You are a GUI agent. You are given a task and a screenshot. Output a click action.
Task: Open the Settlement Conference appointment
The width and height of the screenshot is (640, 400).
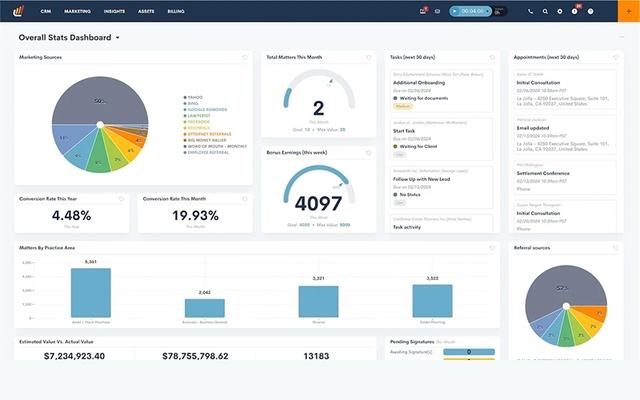(x=543, y=171)
